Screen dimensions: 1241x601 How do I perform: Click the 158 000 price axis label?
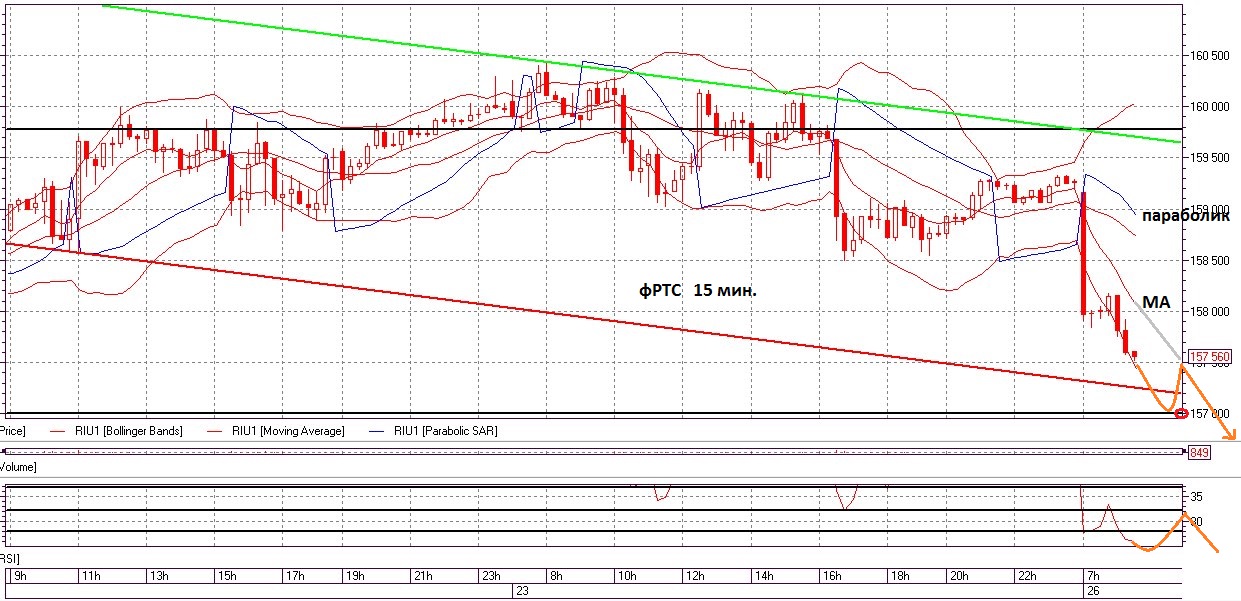click(x=1211, y=311)
